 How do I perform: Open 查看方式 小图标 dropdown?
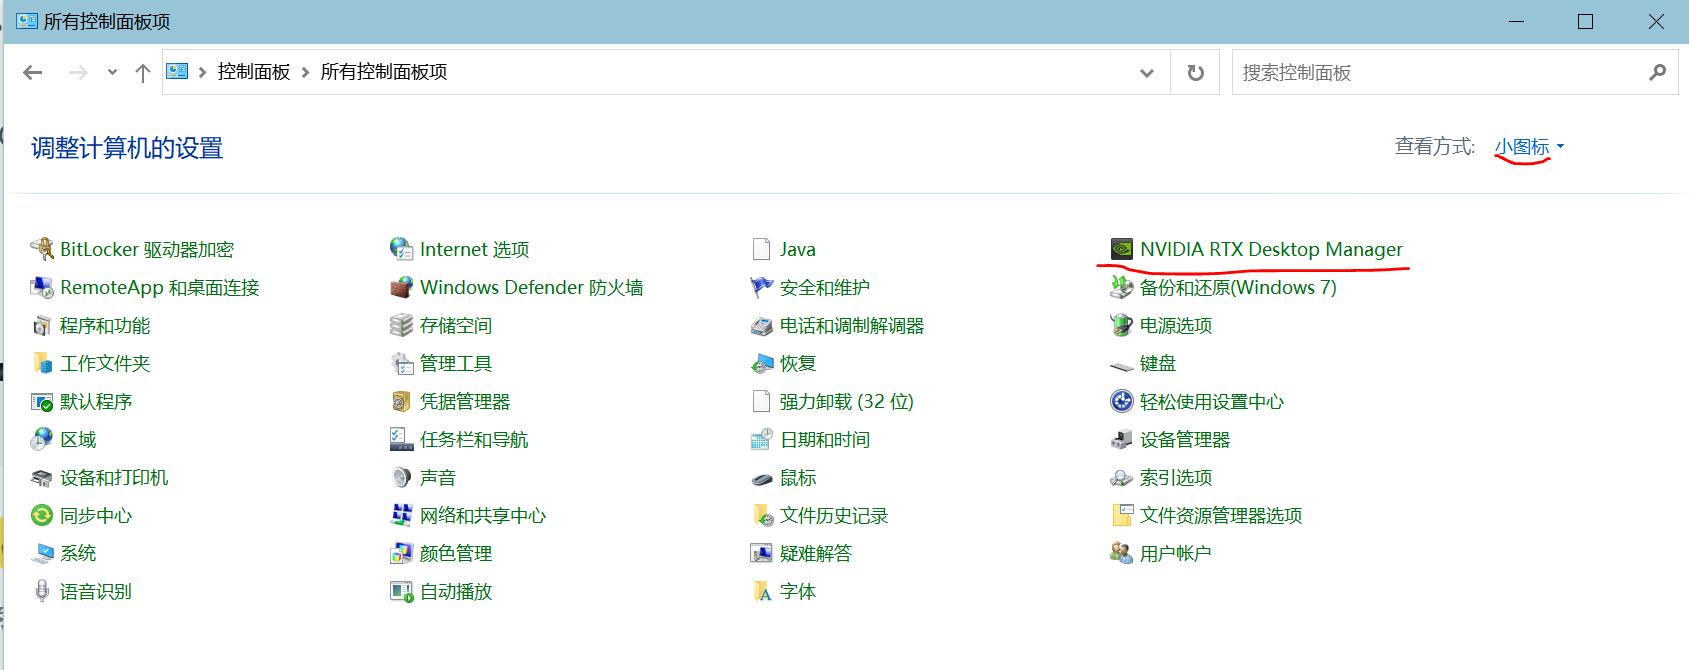click(x=1529, y=147)
